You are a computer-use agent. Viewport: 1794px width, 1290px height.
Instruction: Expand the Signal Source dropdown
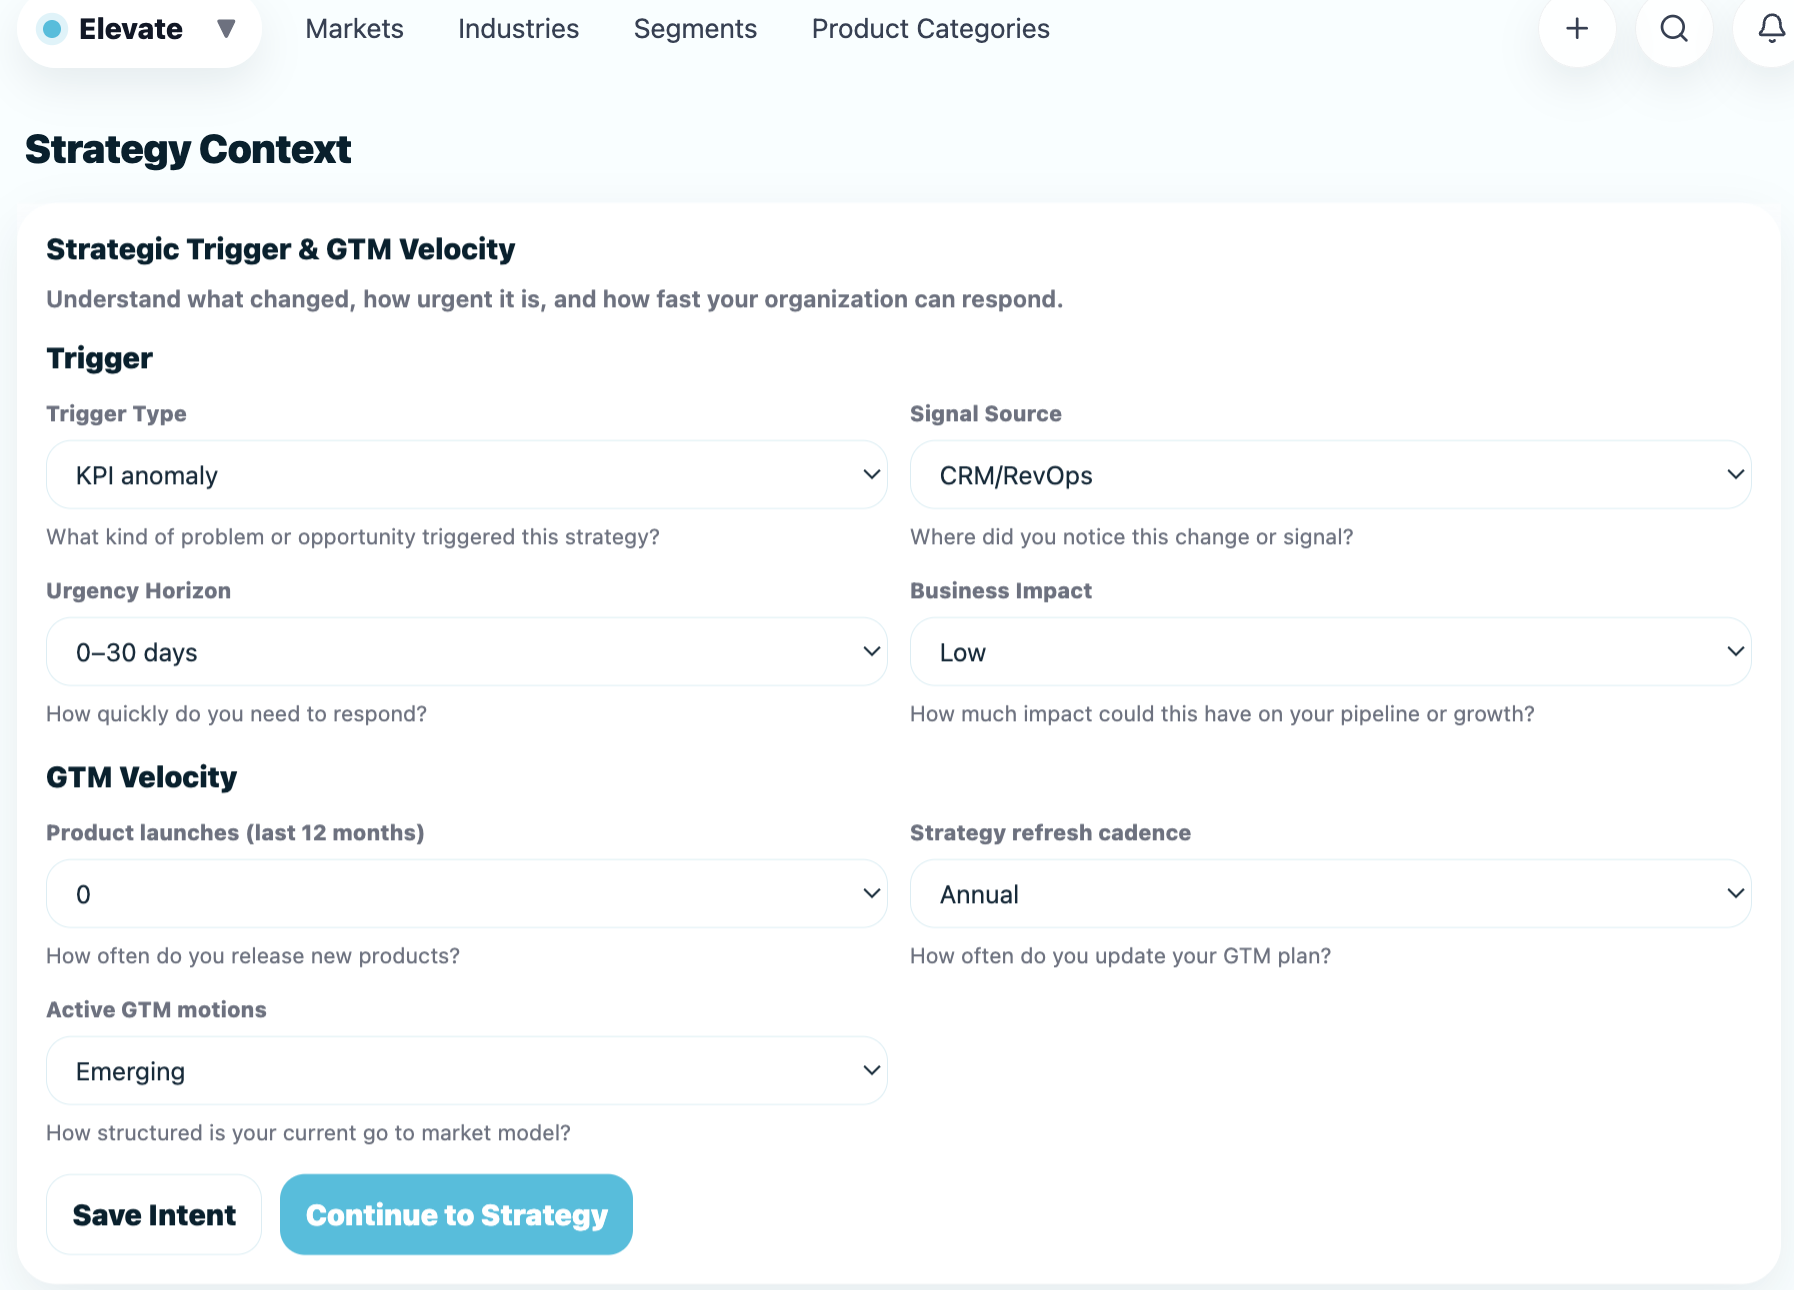pyautogui.click(x=1330, y=475)
